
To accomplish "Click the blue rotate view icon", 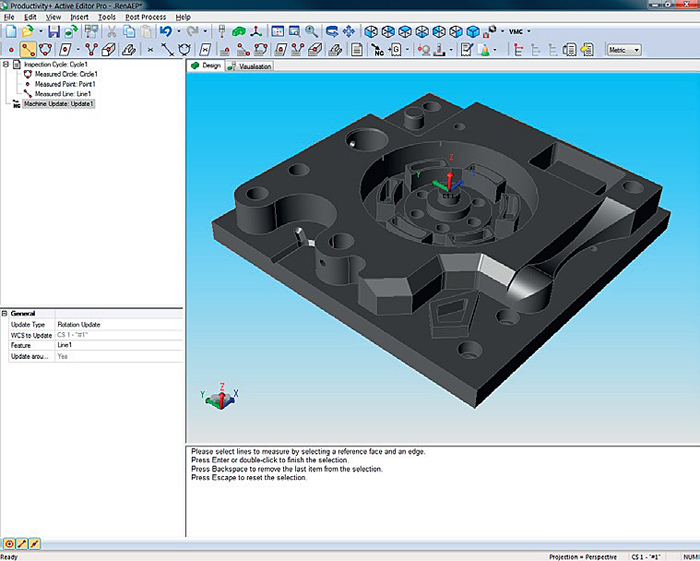I will (332, 31).
